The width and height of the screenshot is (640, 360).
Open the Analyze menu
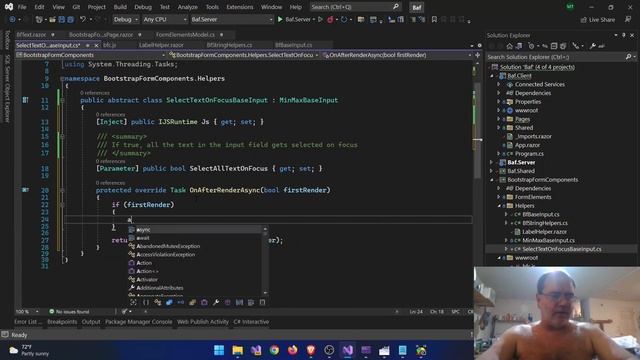(x=187, y=7)
